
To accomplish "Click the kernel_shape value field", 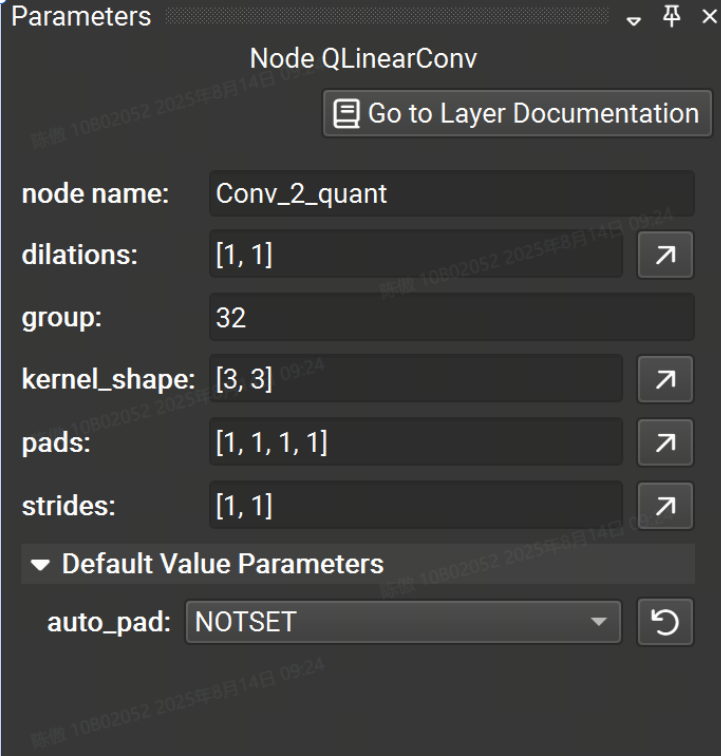I will [415, 380].
